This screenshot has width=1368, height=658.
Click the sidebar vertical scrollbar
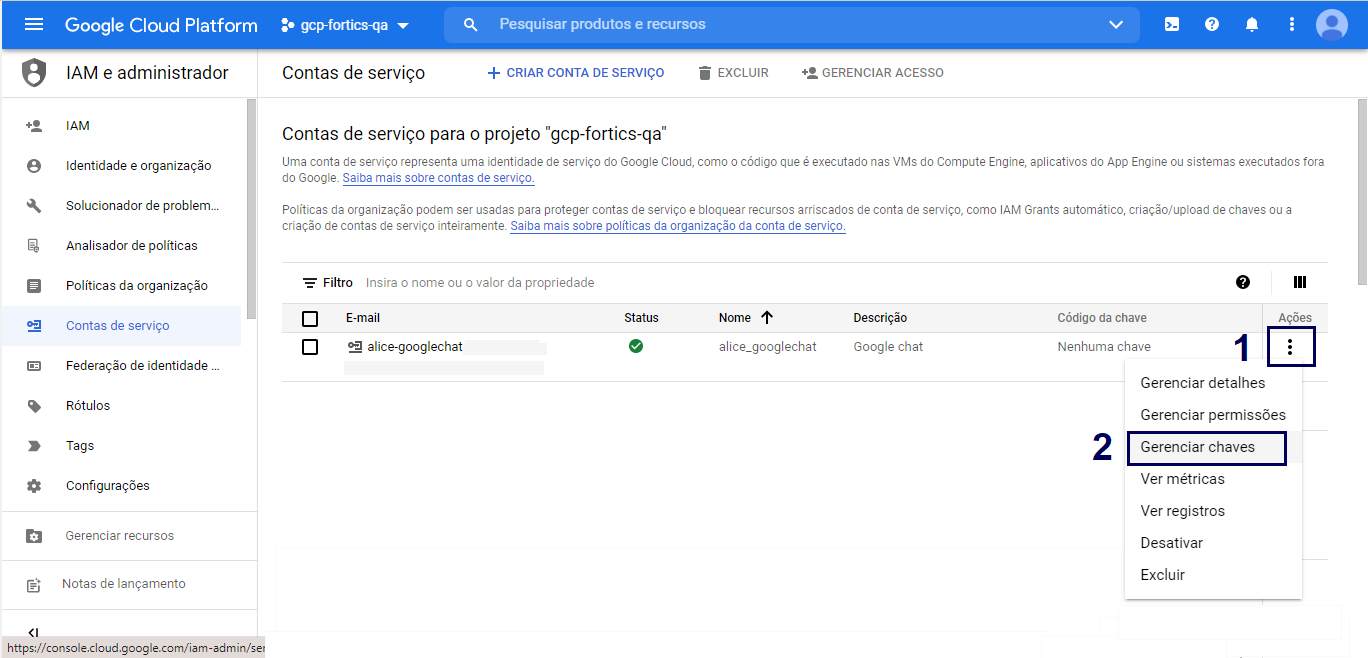tap(251, 208)
